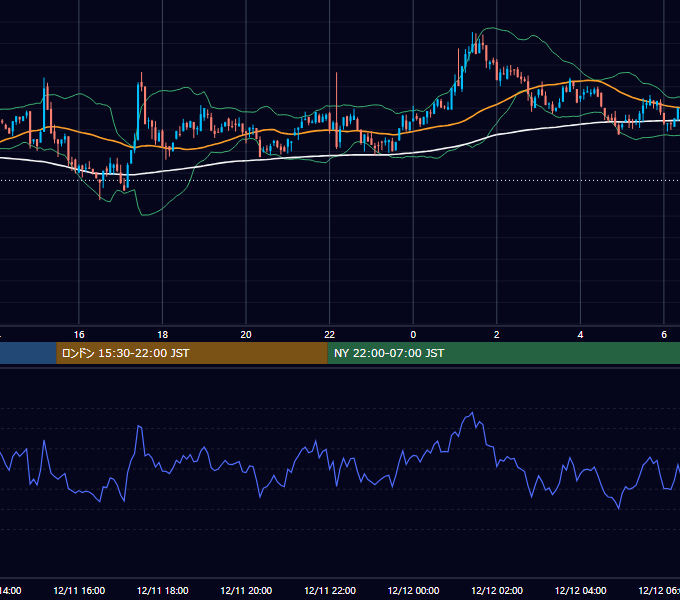Click the "2" hour label on price chart axis
Viewport: 680px width, 600px height.
(x=497, y=335)
